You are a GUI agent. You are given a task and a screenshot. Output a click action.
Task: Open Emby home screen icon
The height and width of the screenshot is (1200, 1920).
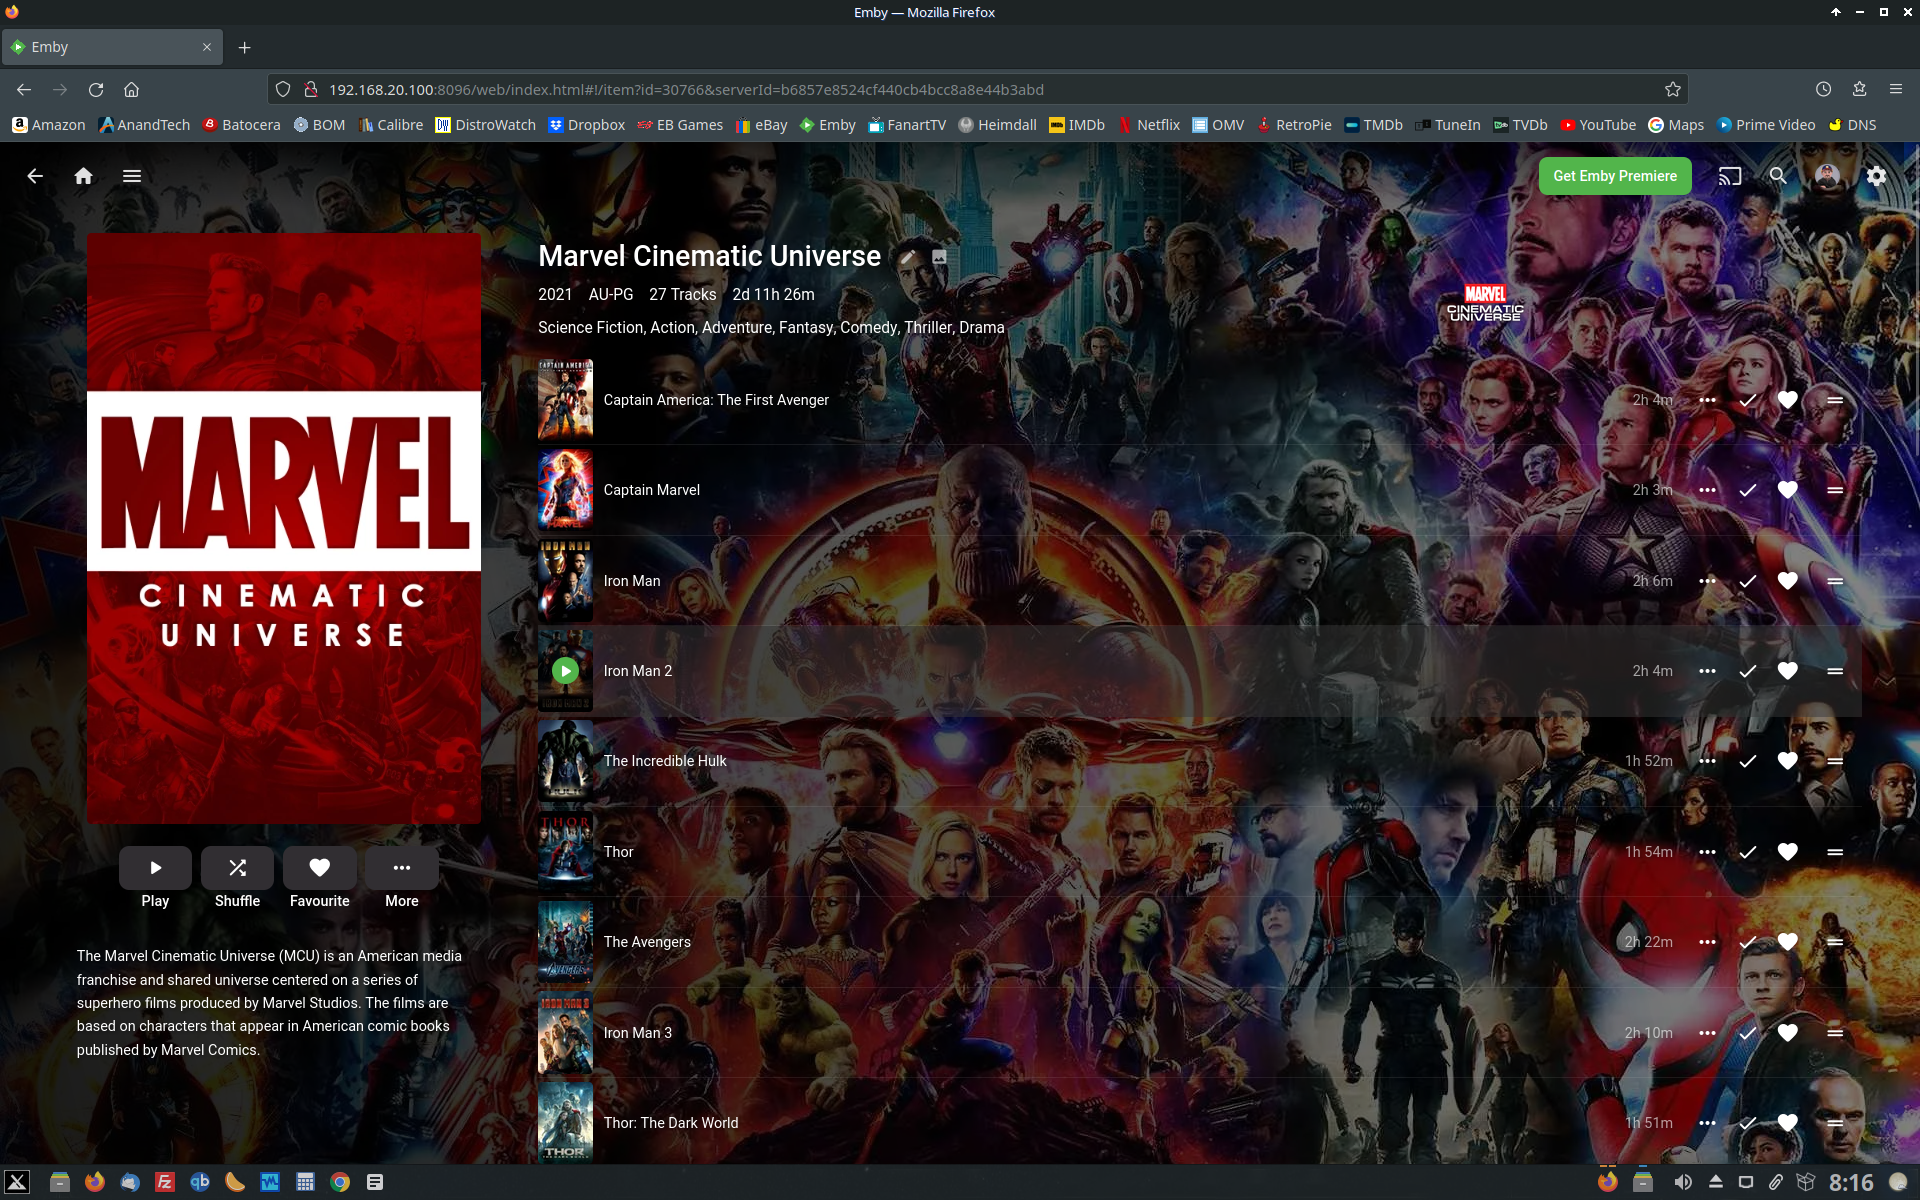click(83, 176)
